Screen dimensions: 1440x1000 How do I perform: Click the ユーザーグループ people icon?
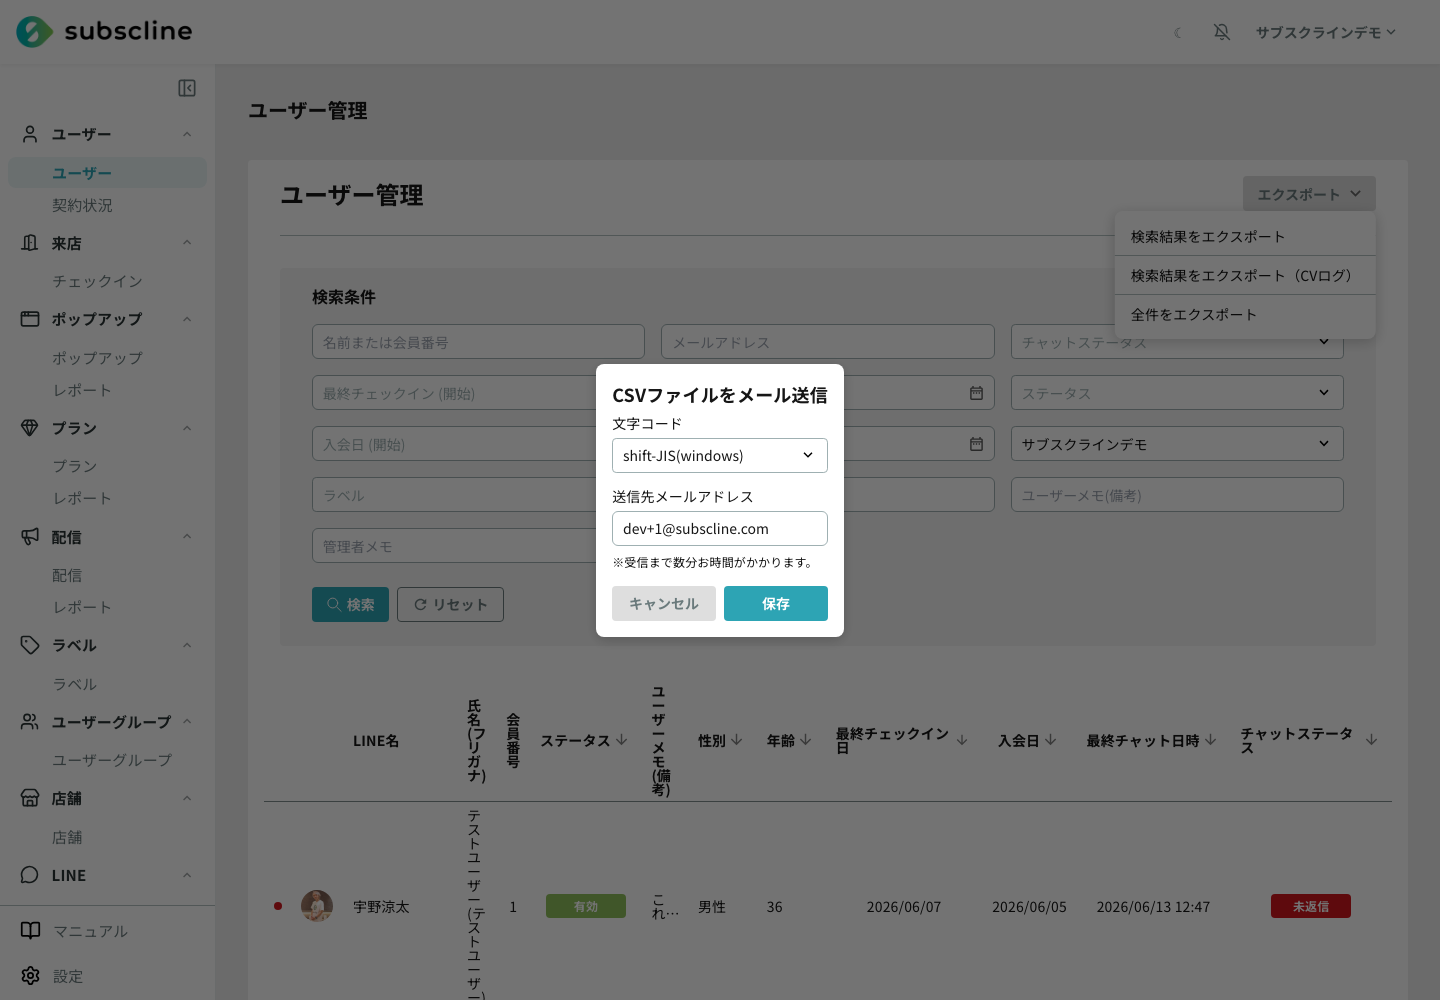[x=30, y=722]
